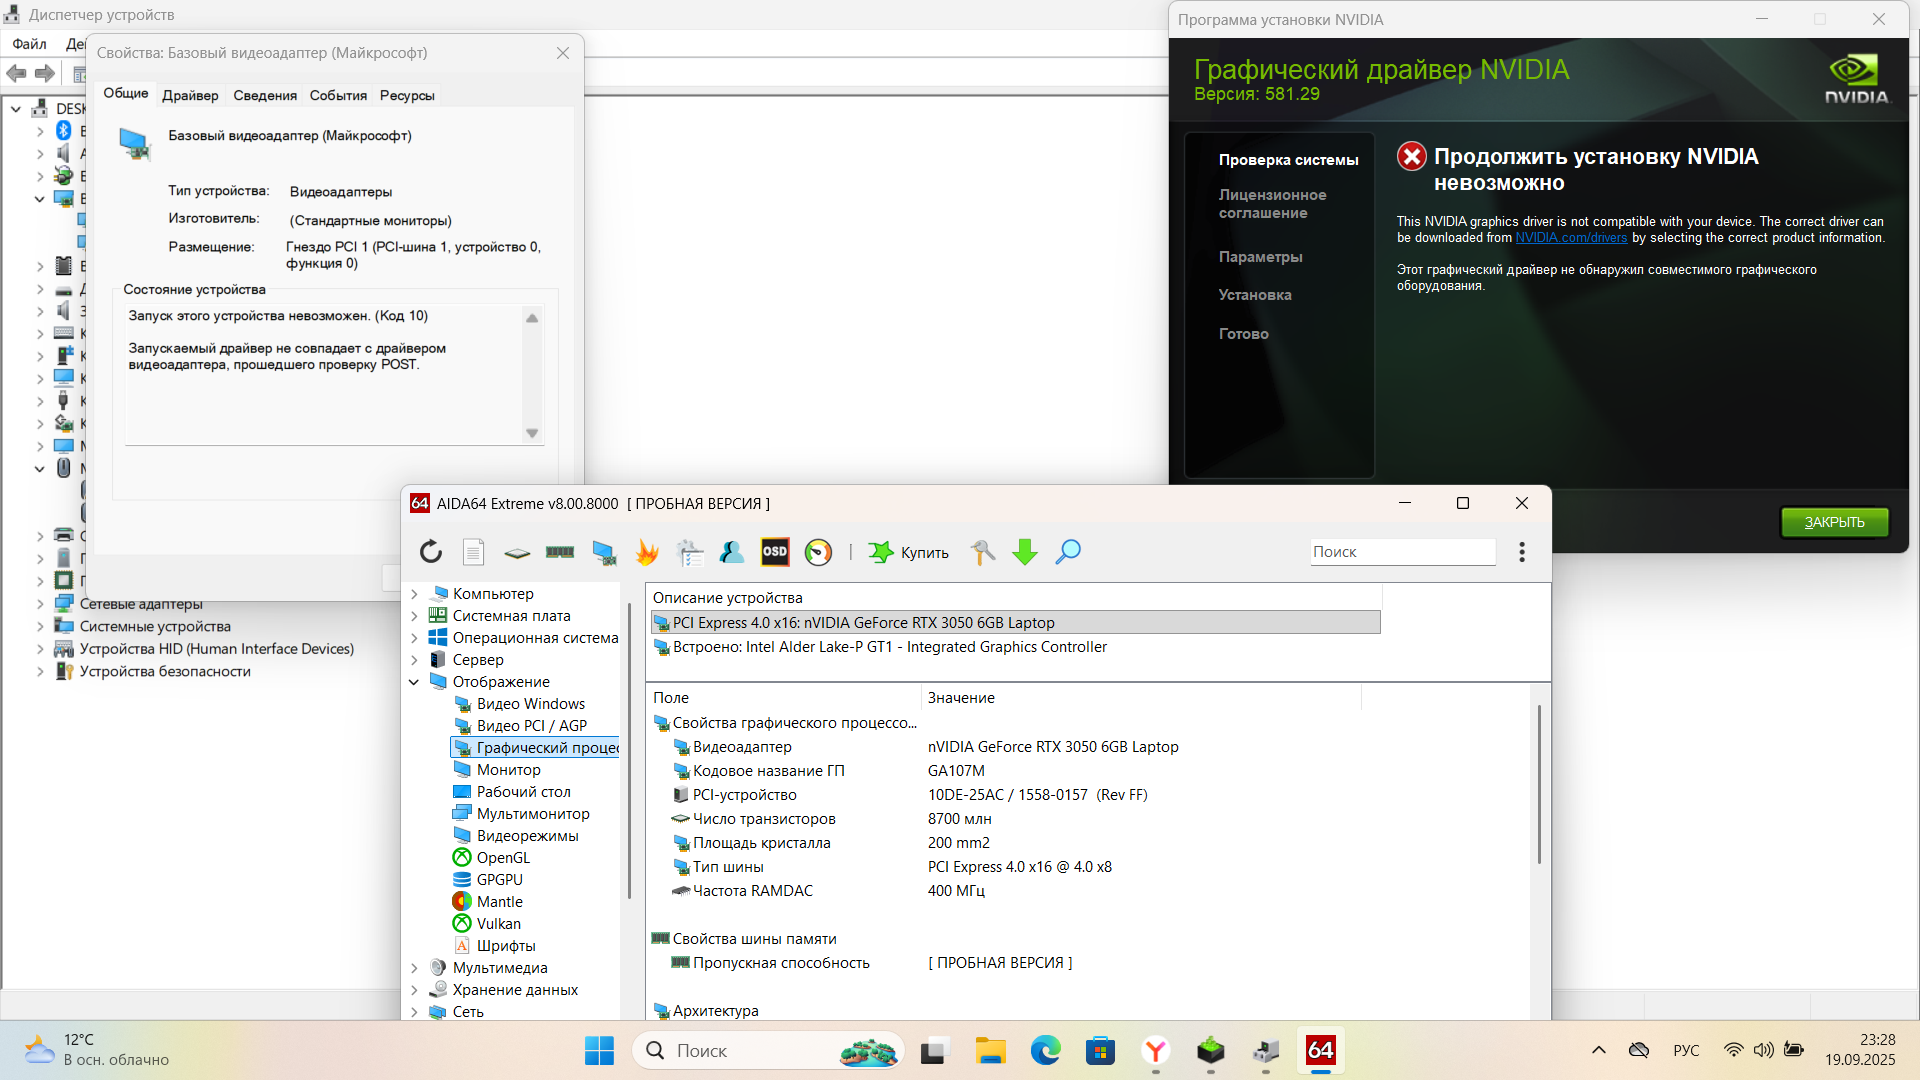Expand the Сервер node in AIDA64
Screen dimensions: 1920x1080
414,660
